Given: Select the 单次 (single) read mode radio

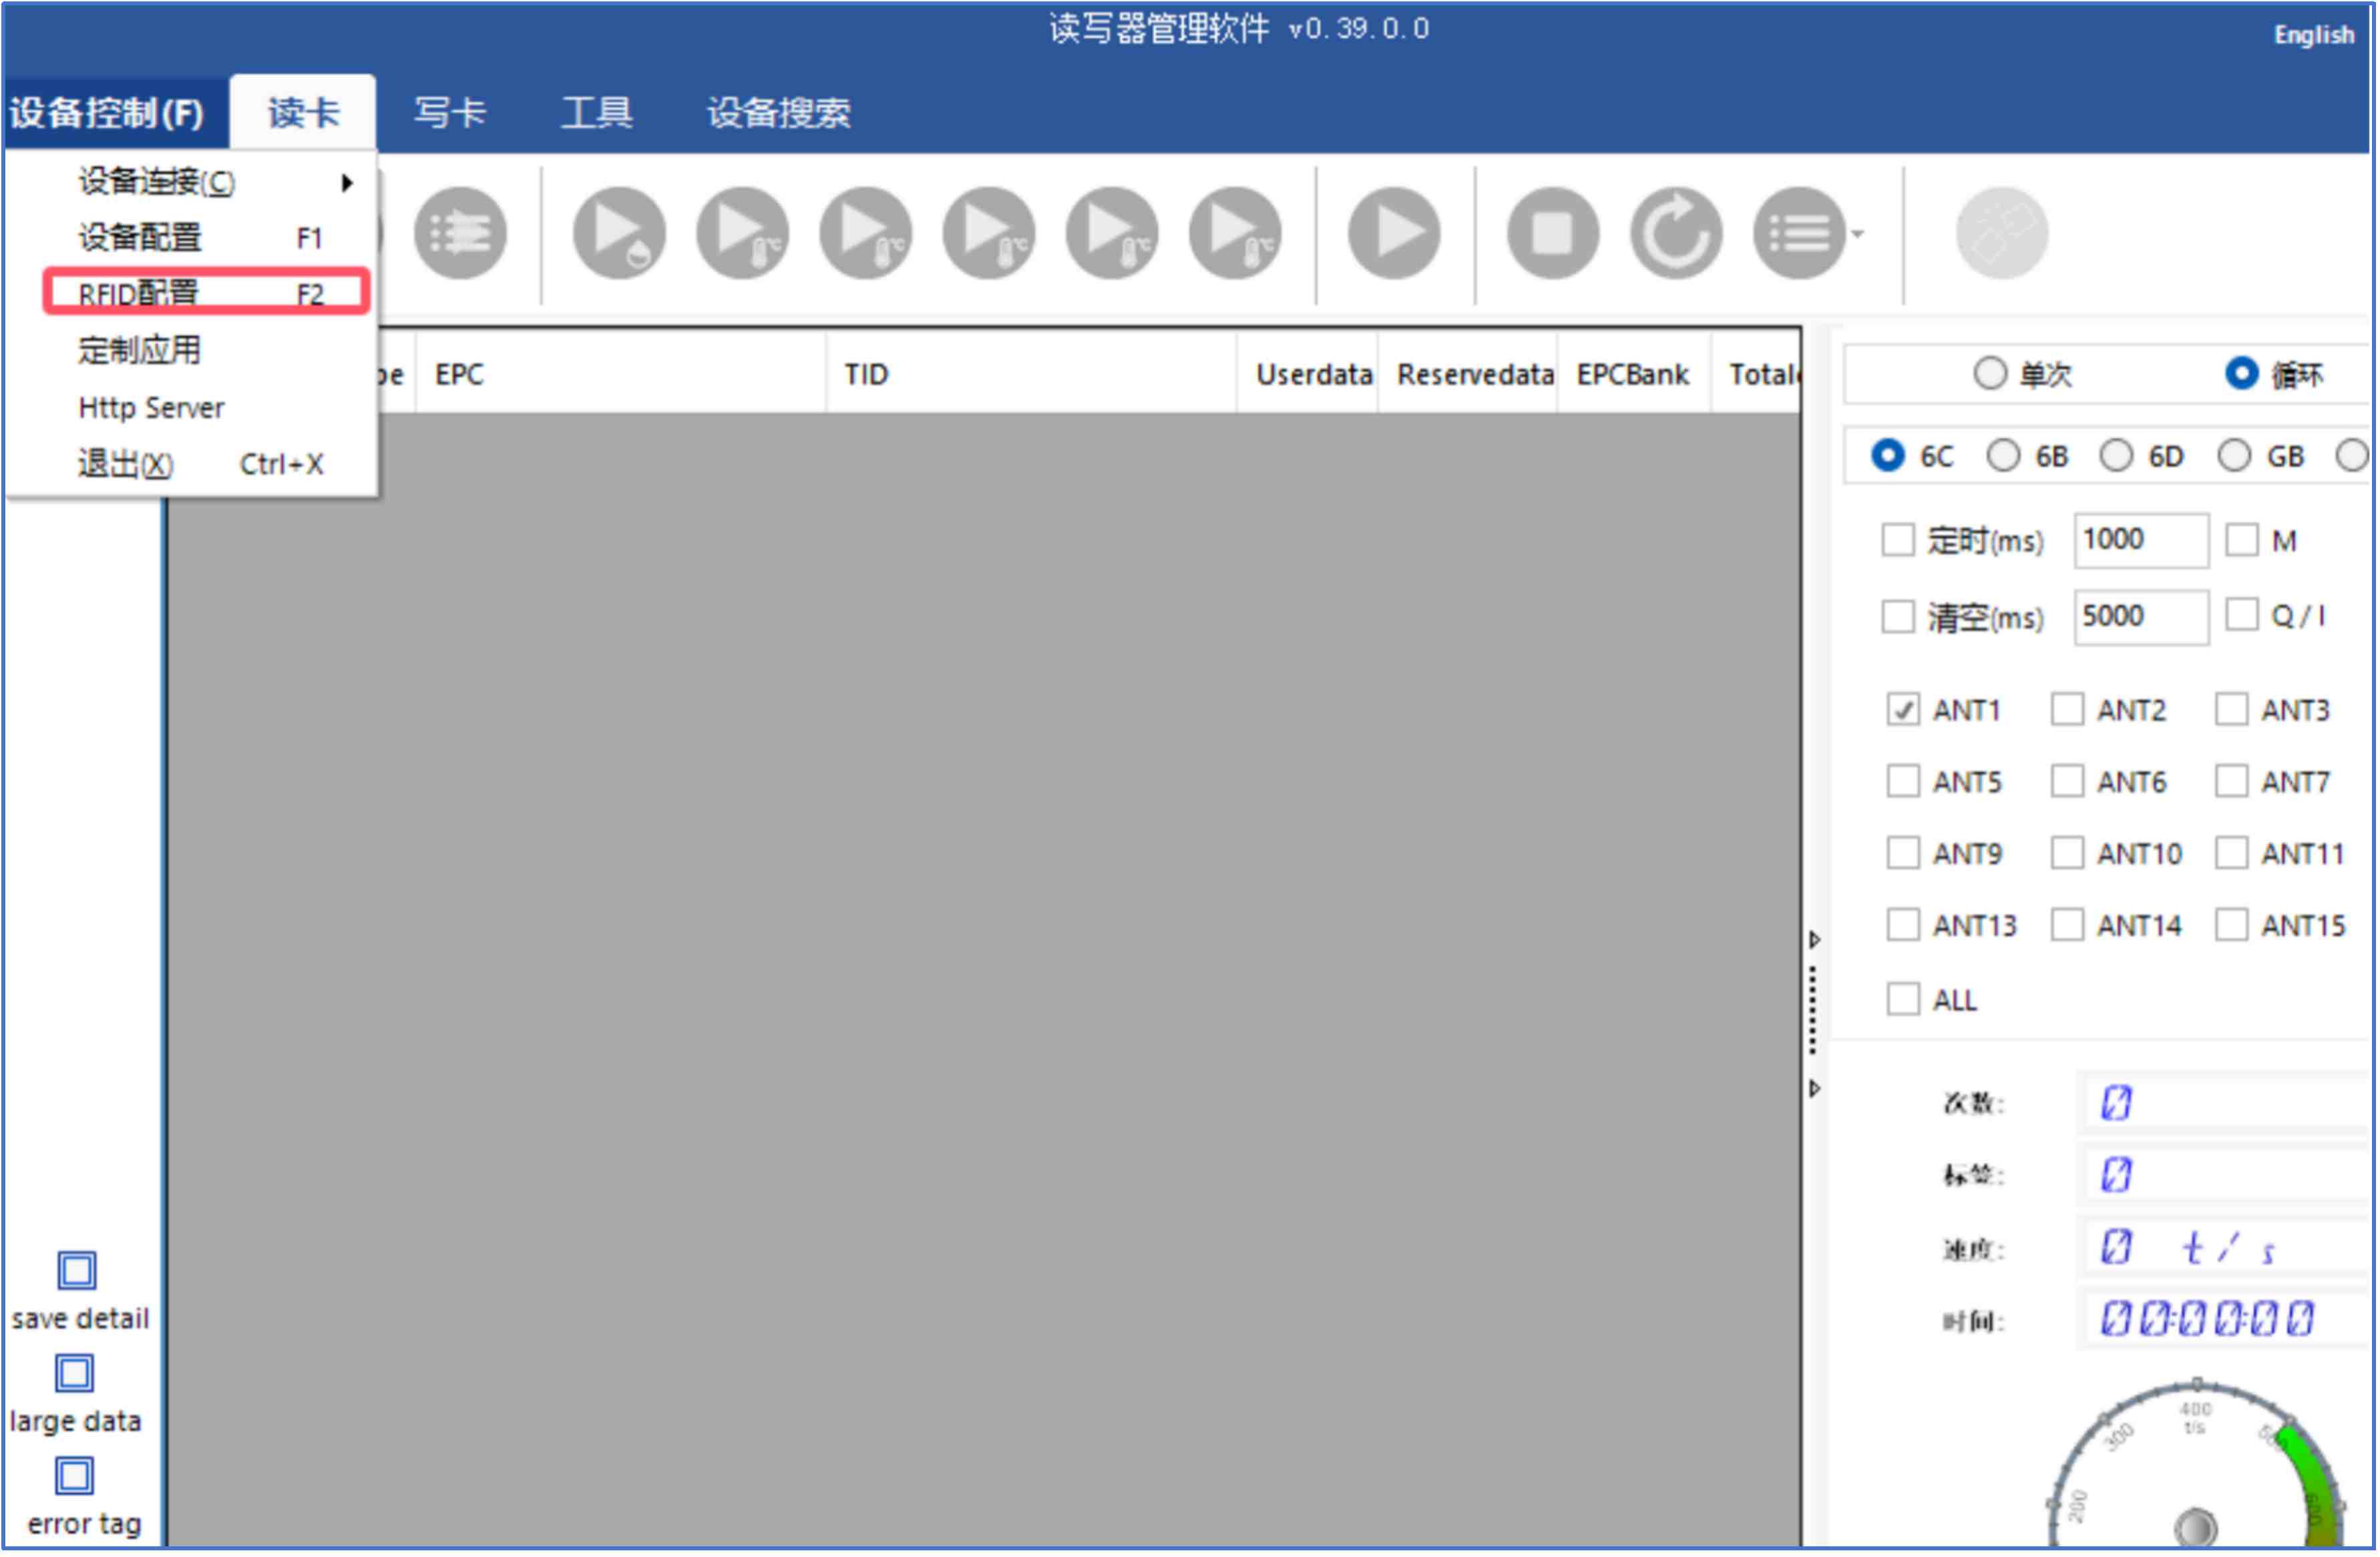Looking at the screenshot, I should 1991,373.
